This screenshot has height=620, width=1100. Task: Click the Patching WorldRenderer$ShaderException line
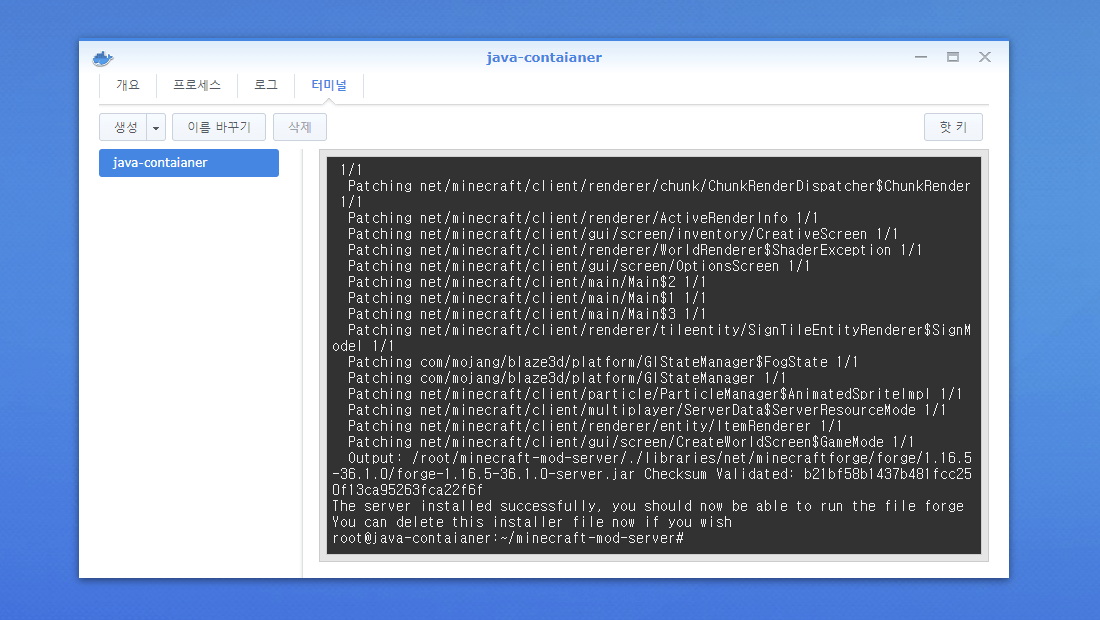[x=635, y=250]
